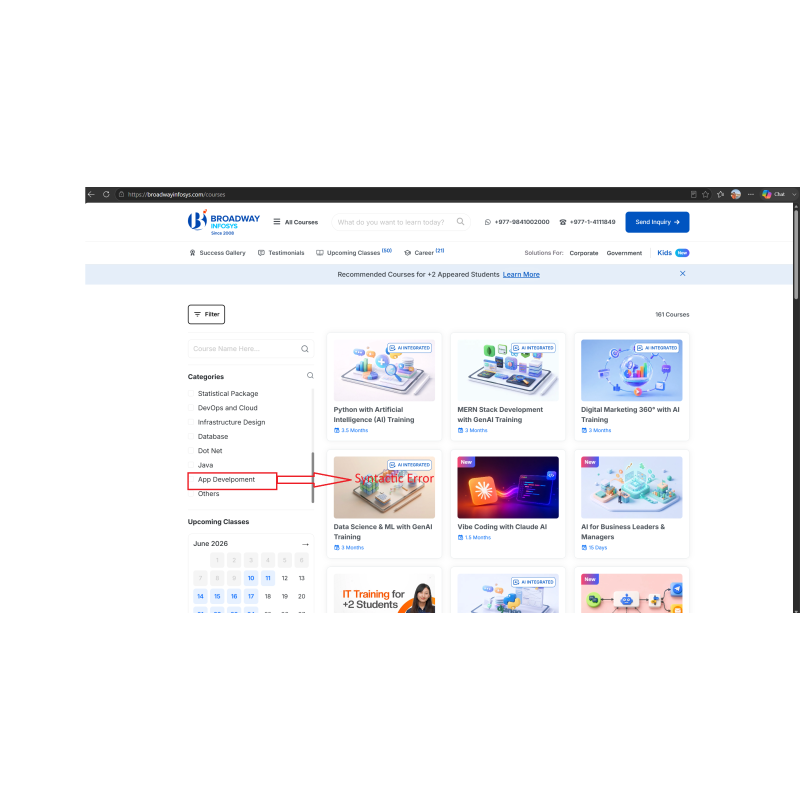Viewport: 800px width, 800px height.
Task: Check the DevOps and Cloud category
Action: click(x=191, y=408)
